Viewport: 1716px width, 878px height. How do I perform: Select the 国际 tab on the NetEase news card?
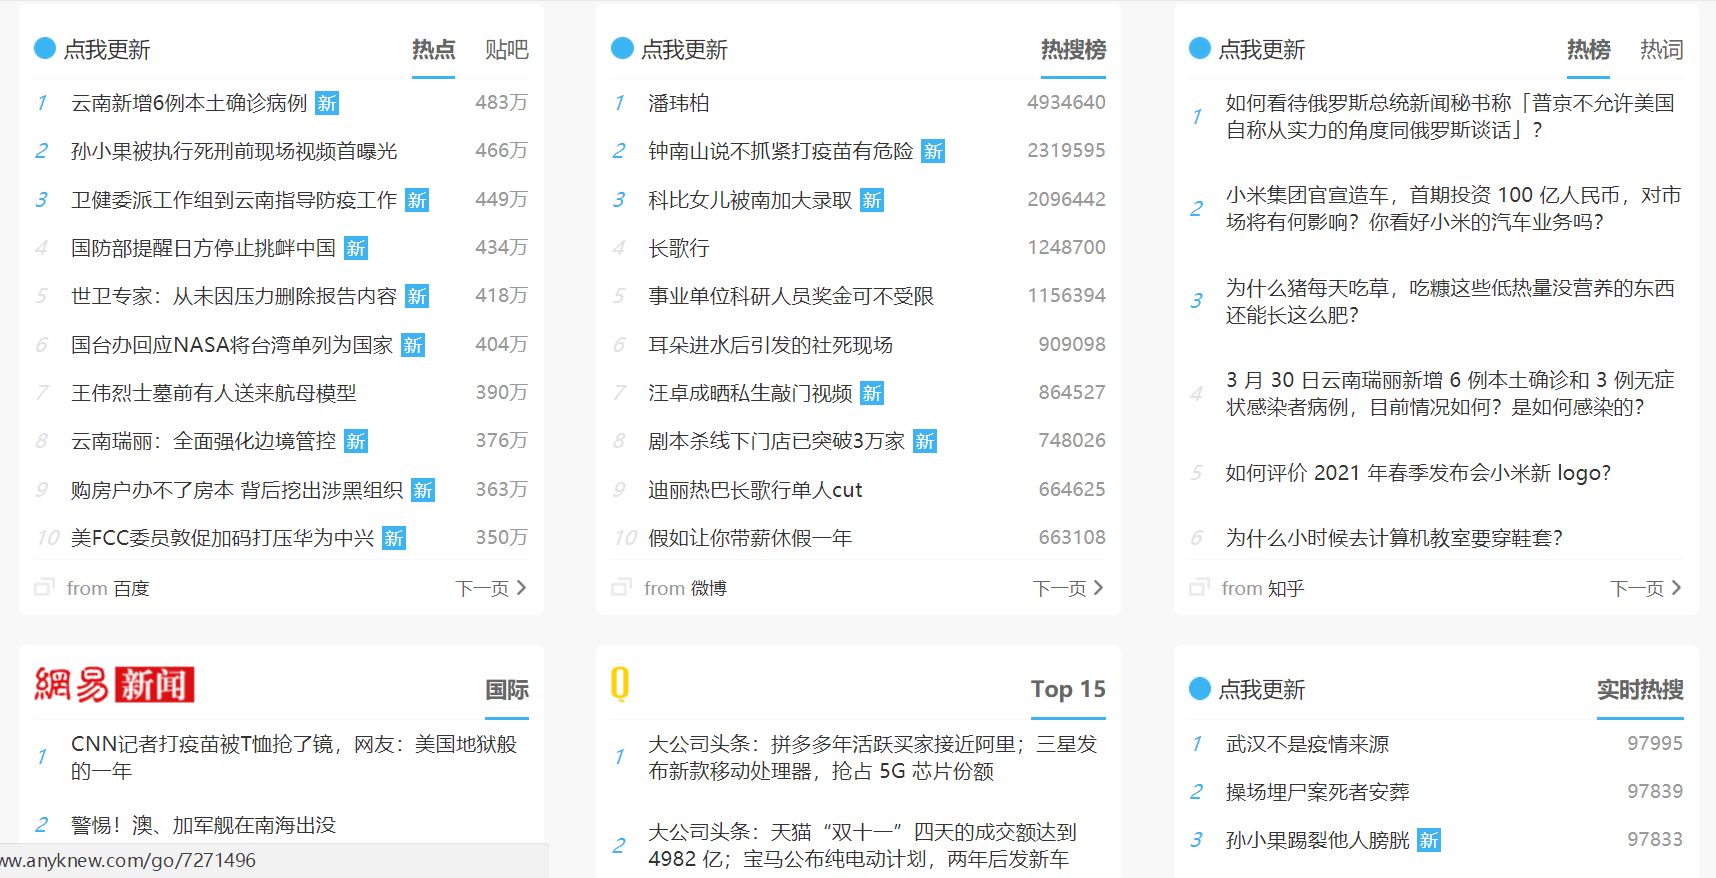point(507,690)
